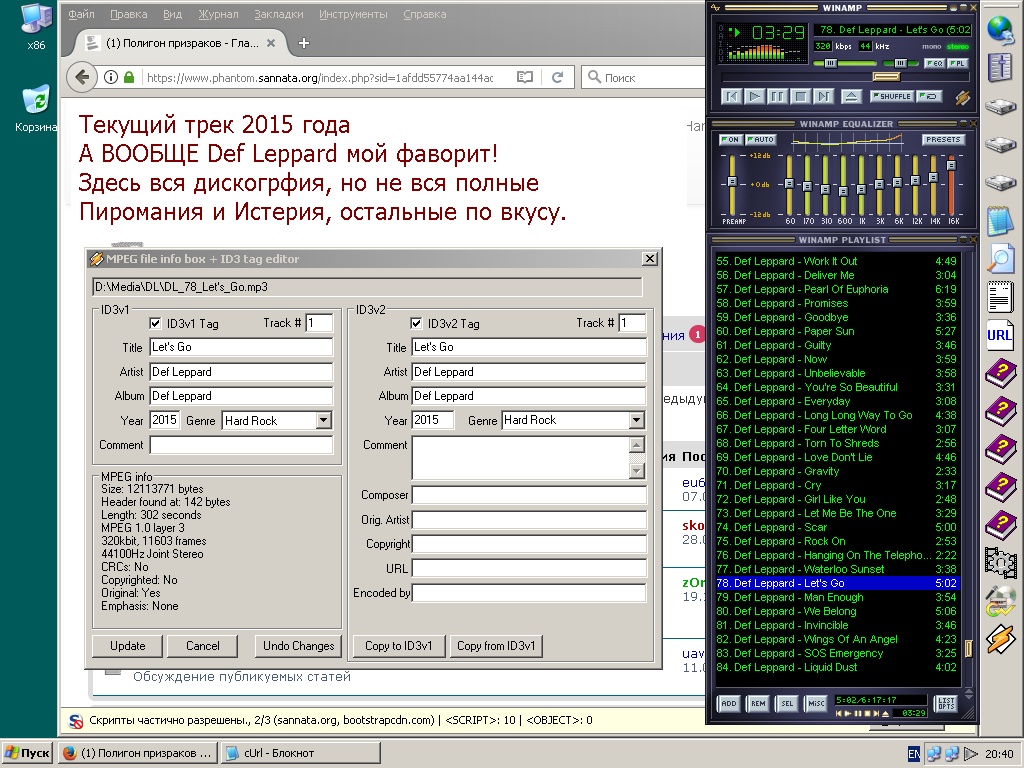This screenshot has width=1024, height=768.
Task: Open the ID3v2 Genre dropdown
Action: [637, 421]
